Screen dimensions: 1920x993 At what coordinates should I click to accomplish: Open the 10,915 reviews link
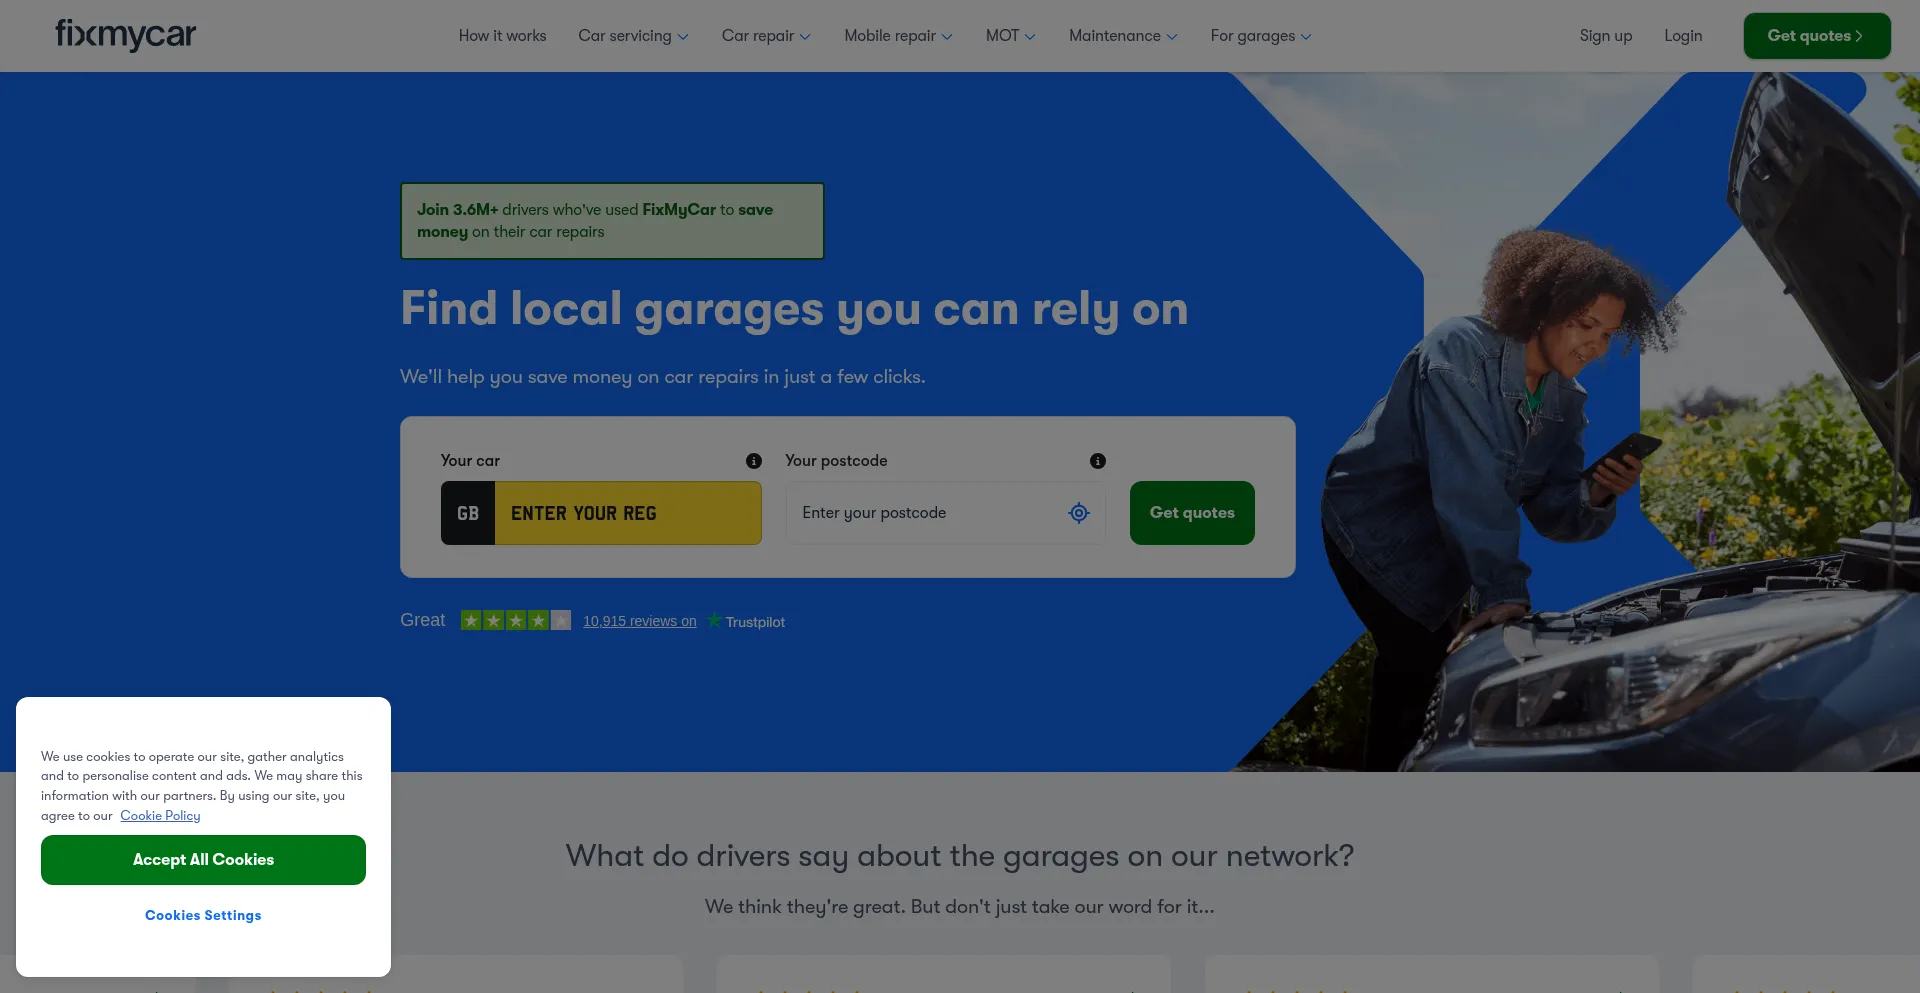coord(640,621)
